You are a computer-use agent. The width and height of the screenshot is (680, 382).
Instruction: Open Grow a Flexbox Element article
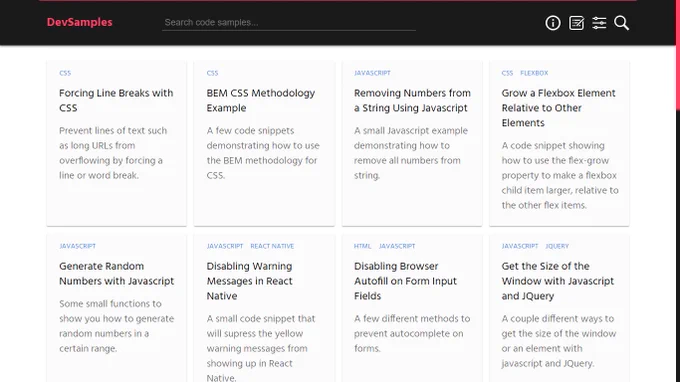tap(558, 108)
